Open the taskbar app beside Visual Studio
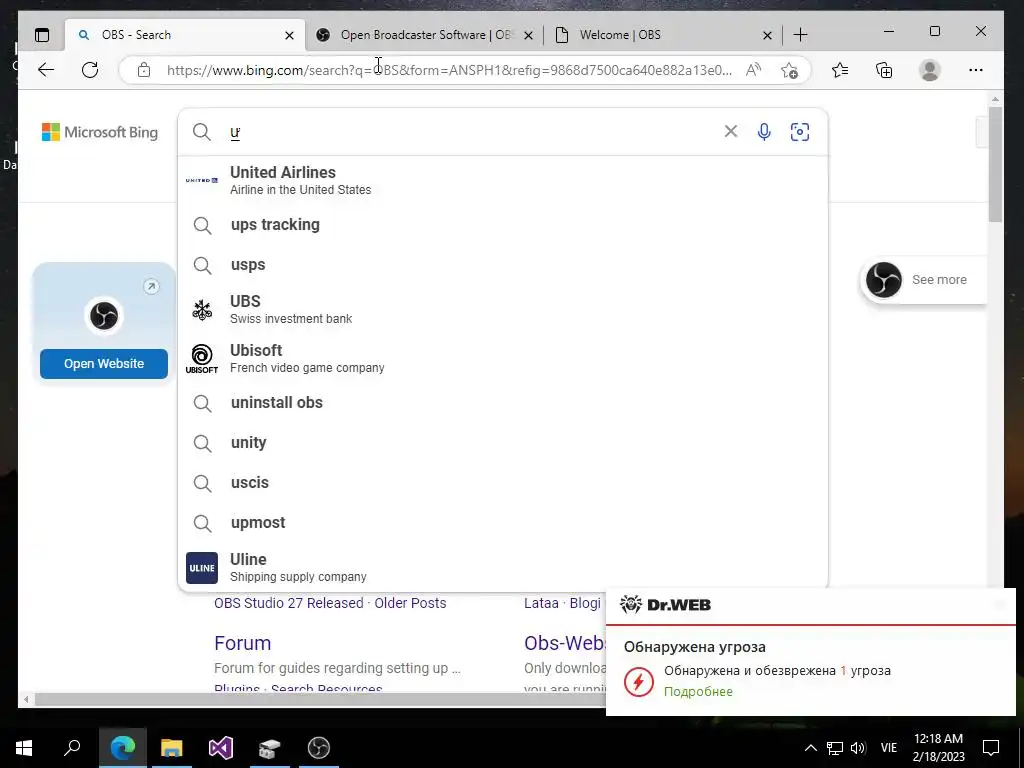1024x768 pixels. (270, 748)
